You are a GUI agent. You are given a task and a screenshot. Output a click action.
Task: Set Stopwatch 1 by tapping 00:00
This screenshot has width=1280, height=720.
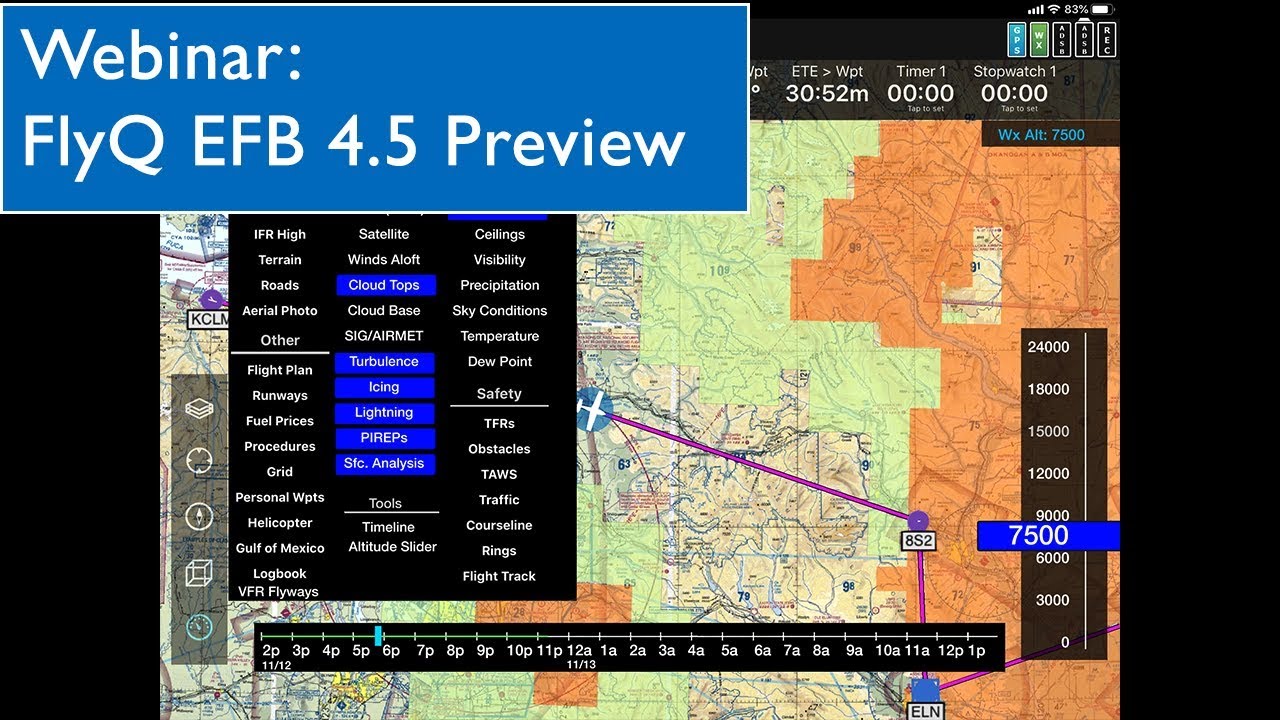pos(1014,94)
